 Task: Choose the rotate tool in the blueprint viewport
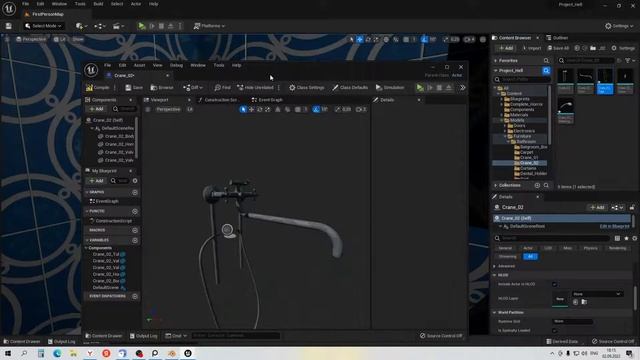click(x=260, y=109)
